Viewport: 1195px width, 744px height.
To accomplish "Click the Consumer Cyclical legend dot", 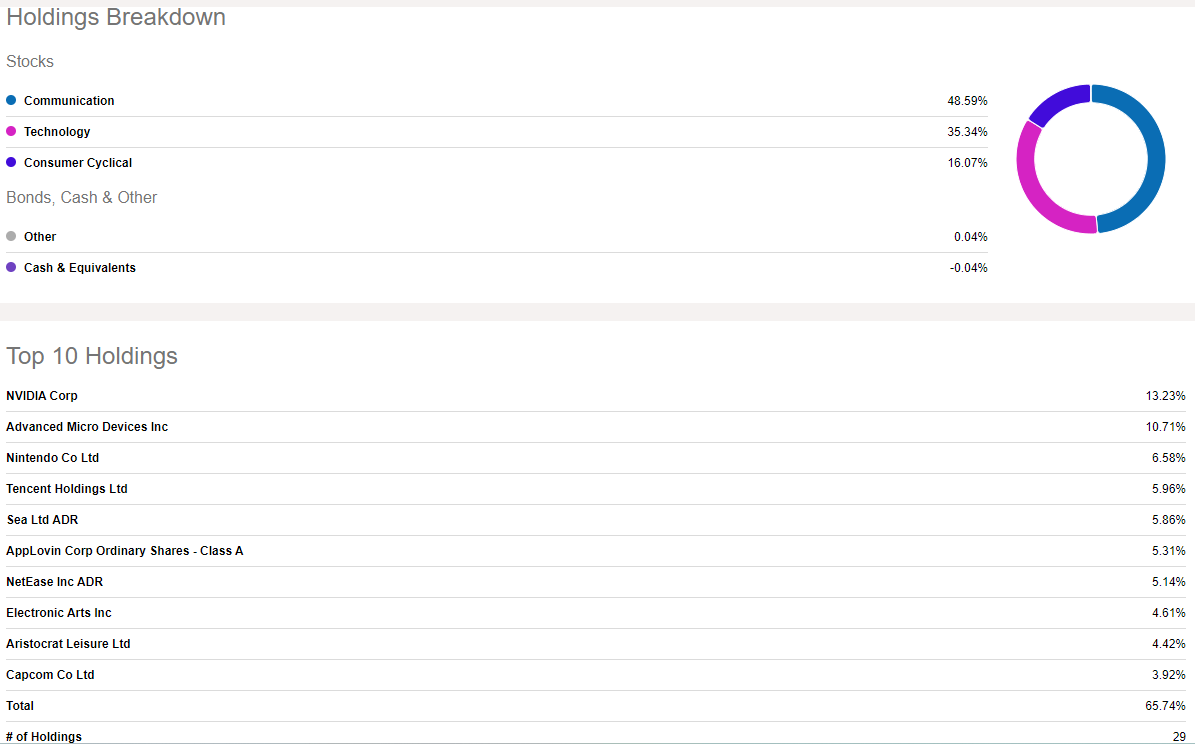I will click(11, 163).
